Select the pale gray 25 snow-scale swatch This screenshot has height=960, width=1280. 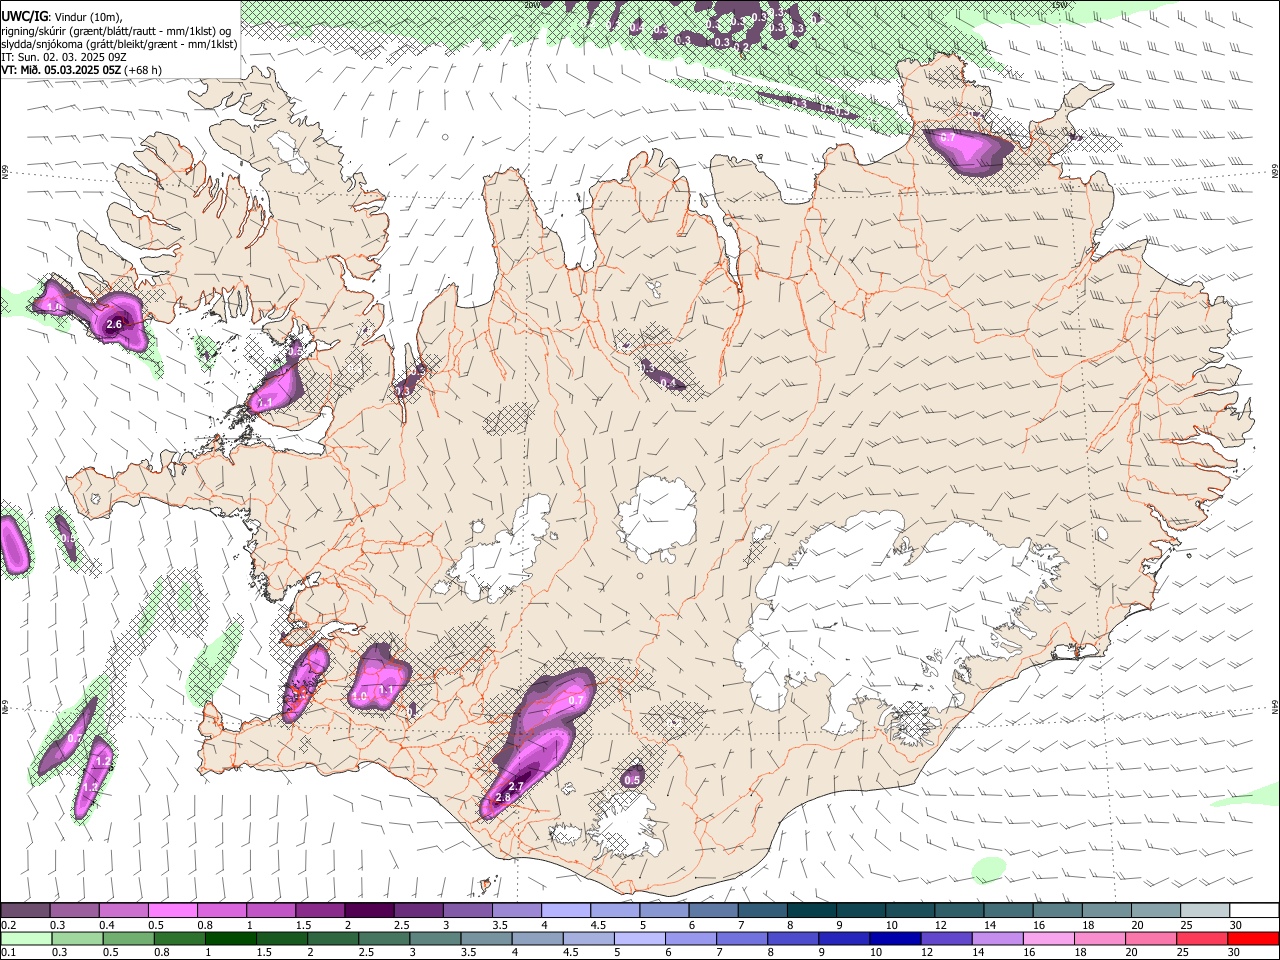1205,911
